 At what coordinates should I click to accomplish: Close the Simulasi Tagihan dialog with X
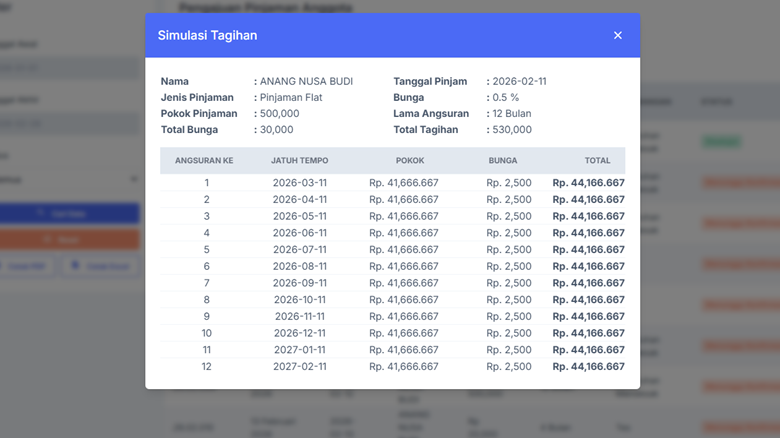pyautogui.click(x=617, y=36)
